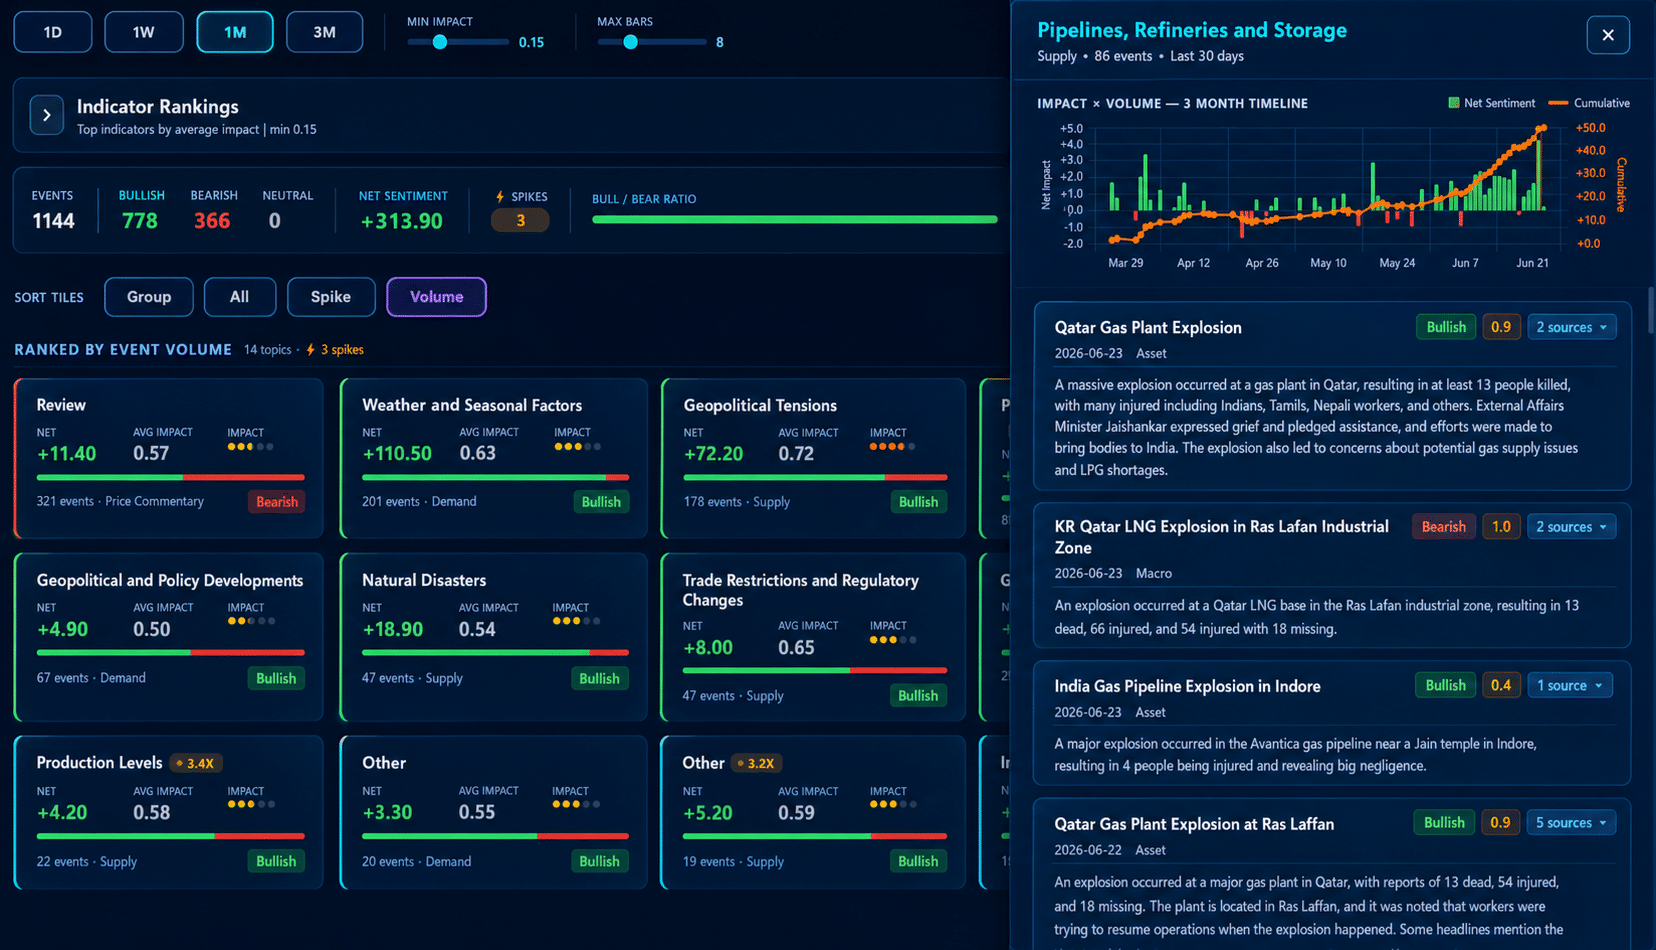Open the Natural Disasters tile
The image size is (1656, 950).
pyautogui.click(x=493, y=637)
